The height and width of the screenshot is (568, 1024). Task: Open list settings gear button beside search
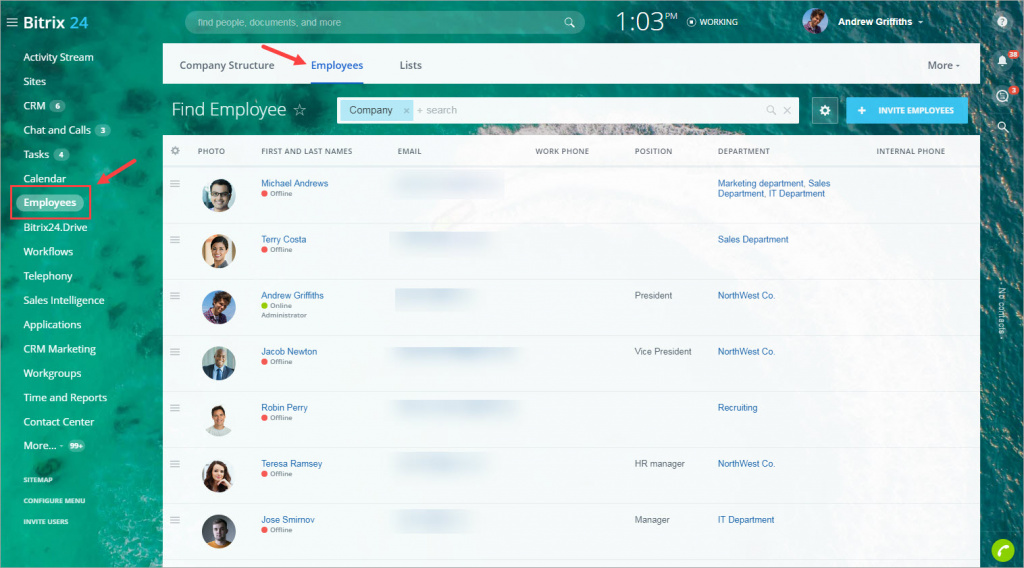tap(825, 110)
